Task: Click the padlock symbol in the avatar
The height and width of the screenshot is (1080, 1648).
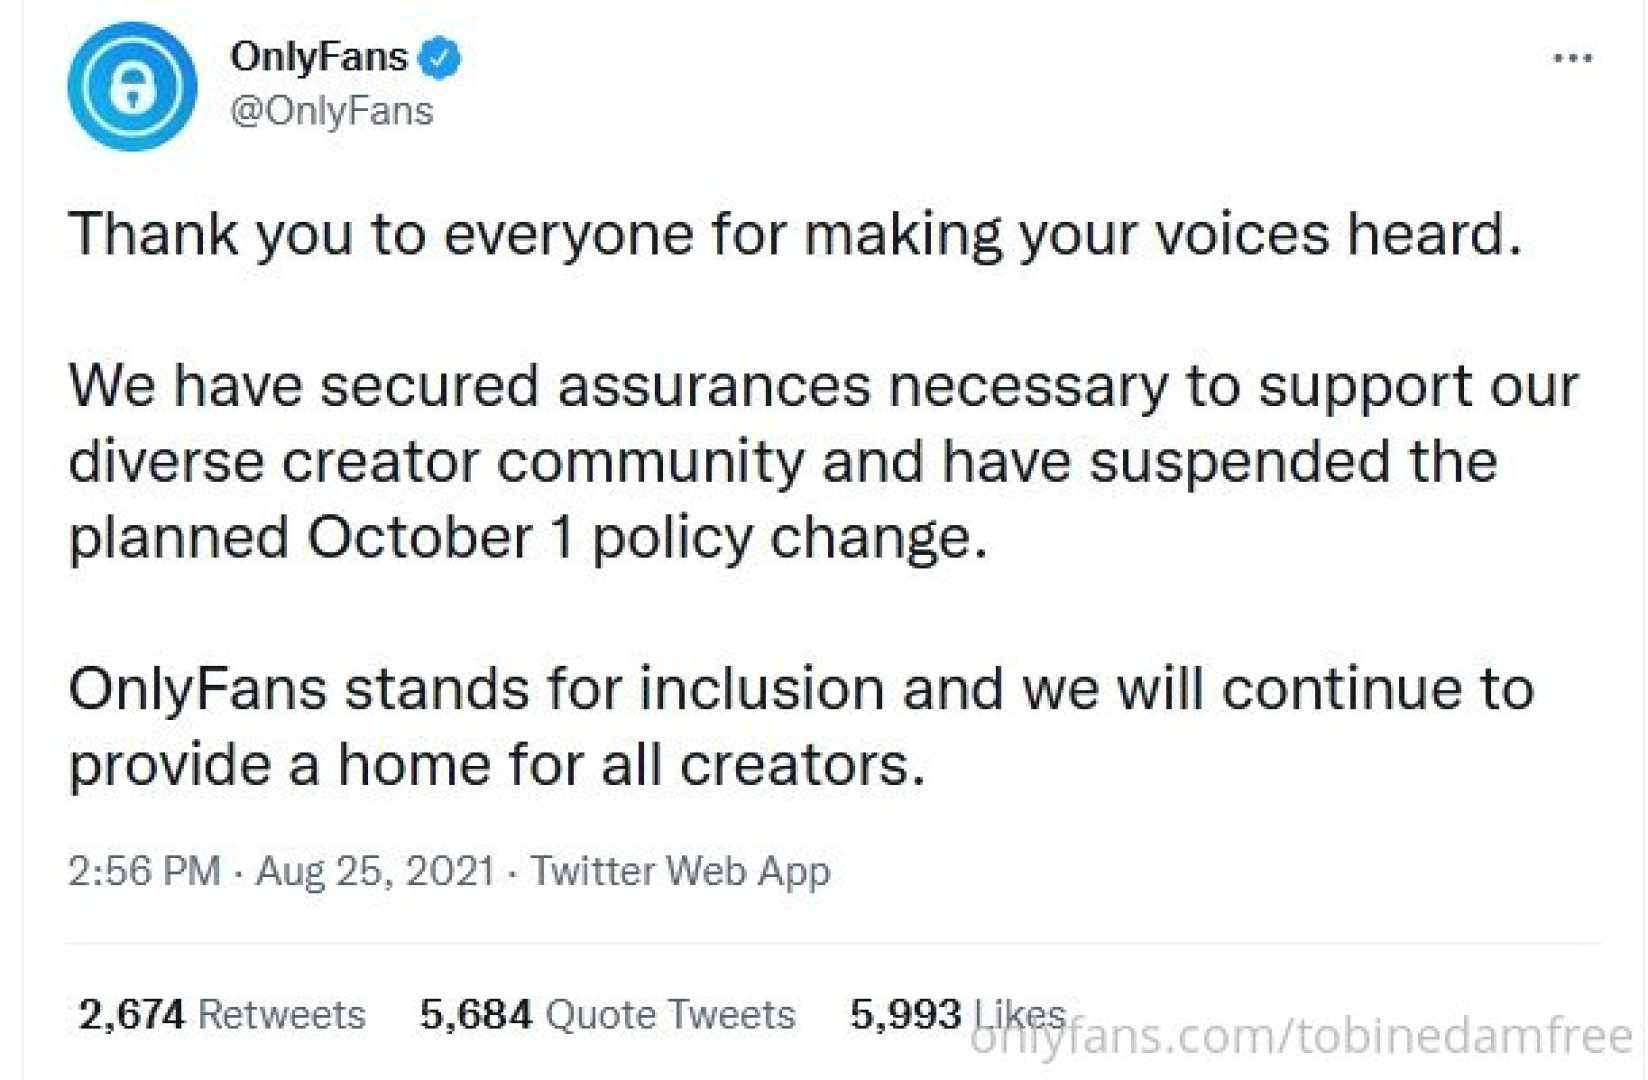Action: [133, 89]
